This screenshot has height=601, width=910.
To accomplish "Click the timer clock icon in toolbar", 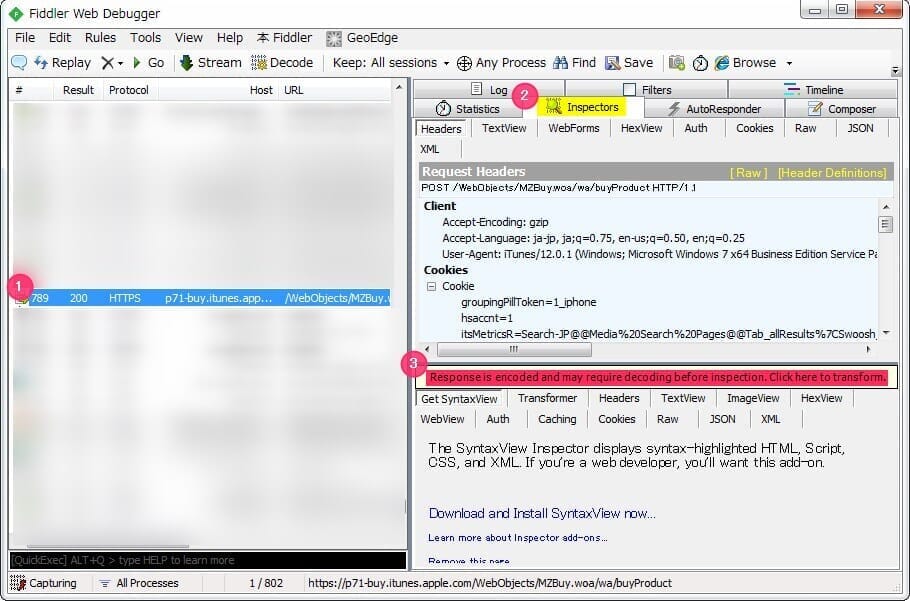I will 700,63.
